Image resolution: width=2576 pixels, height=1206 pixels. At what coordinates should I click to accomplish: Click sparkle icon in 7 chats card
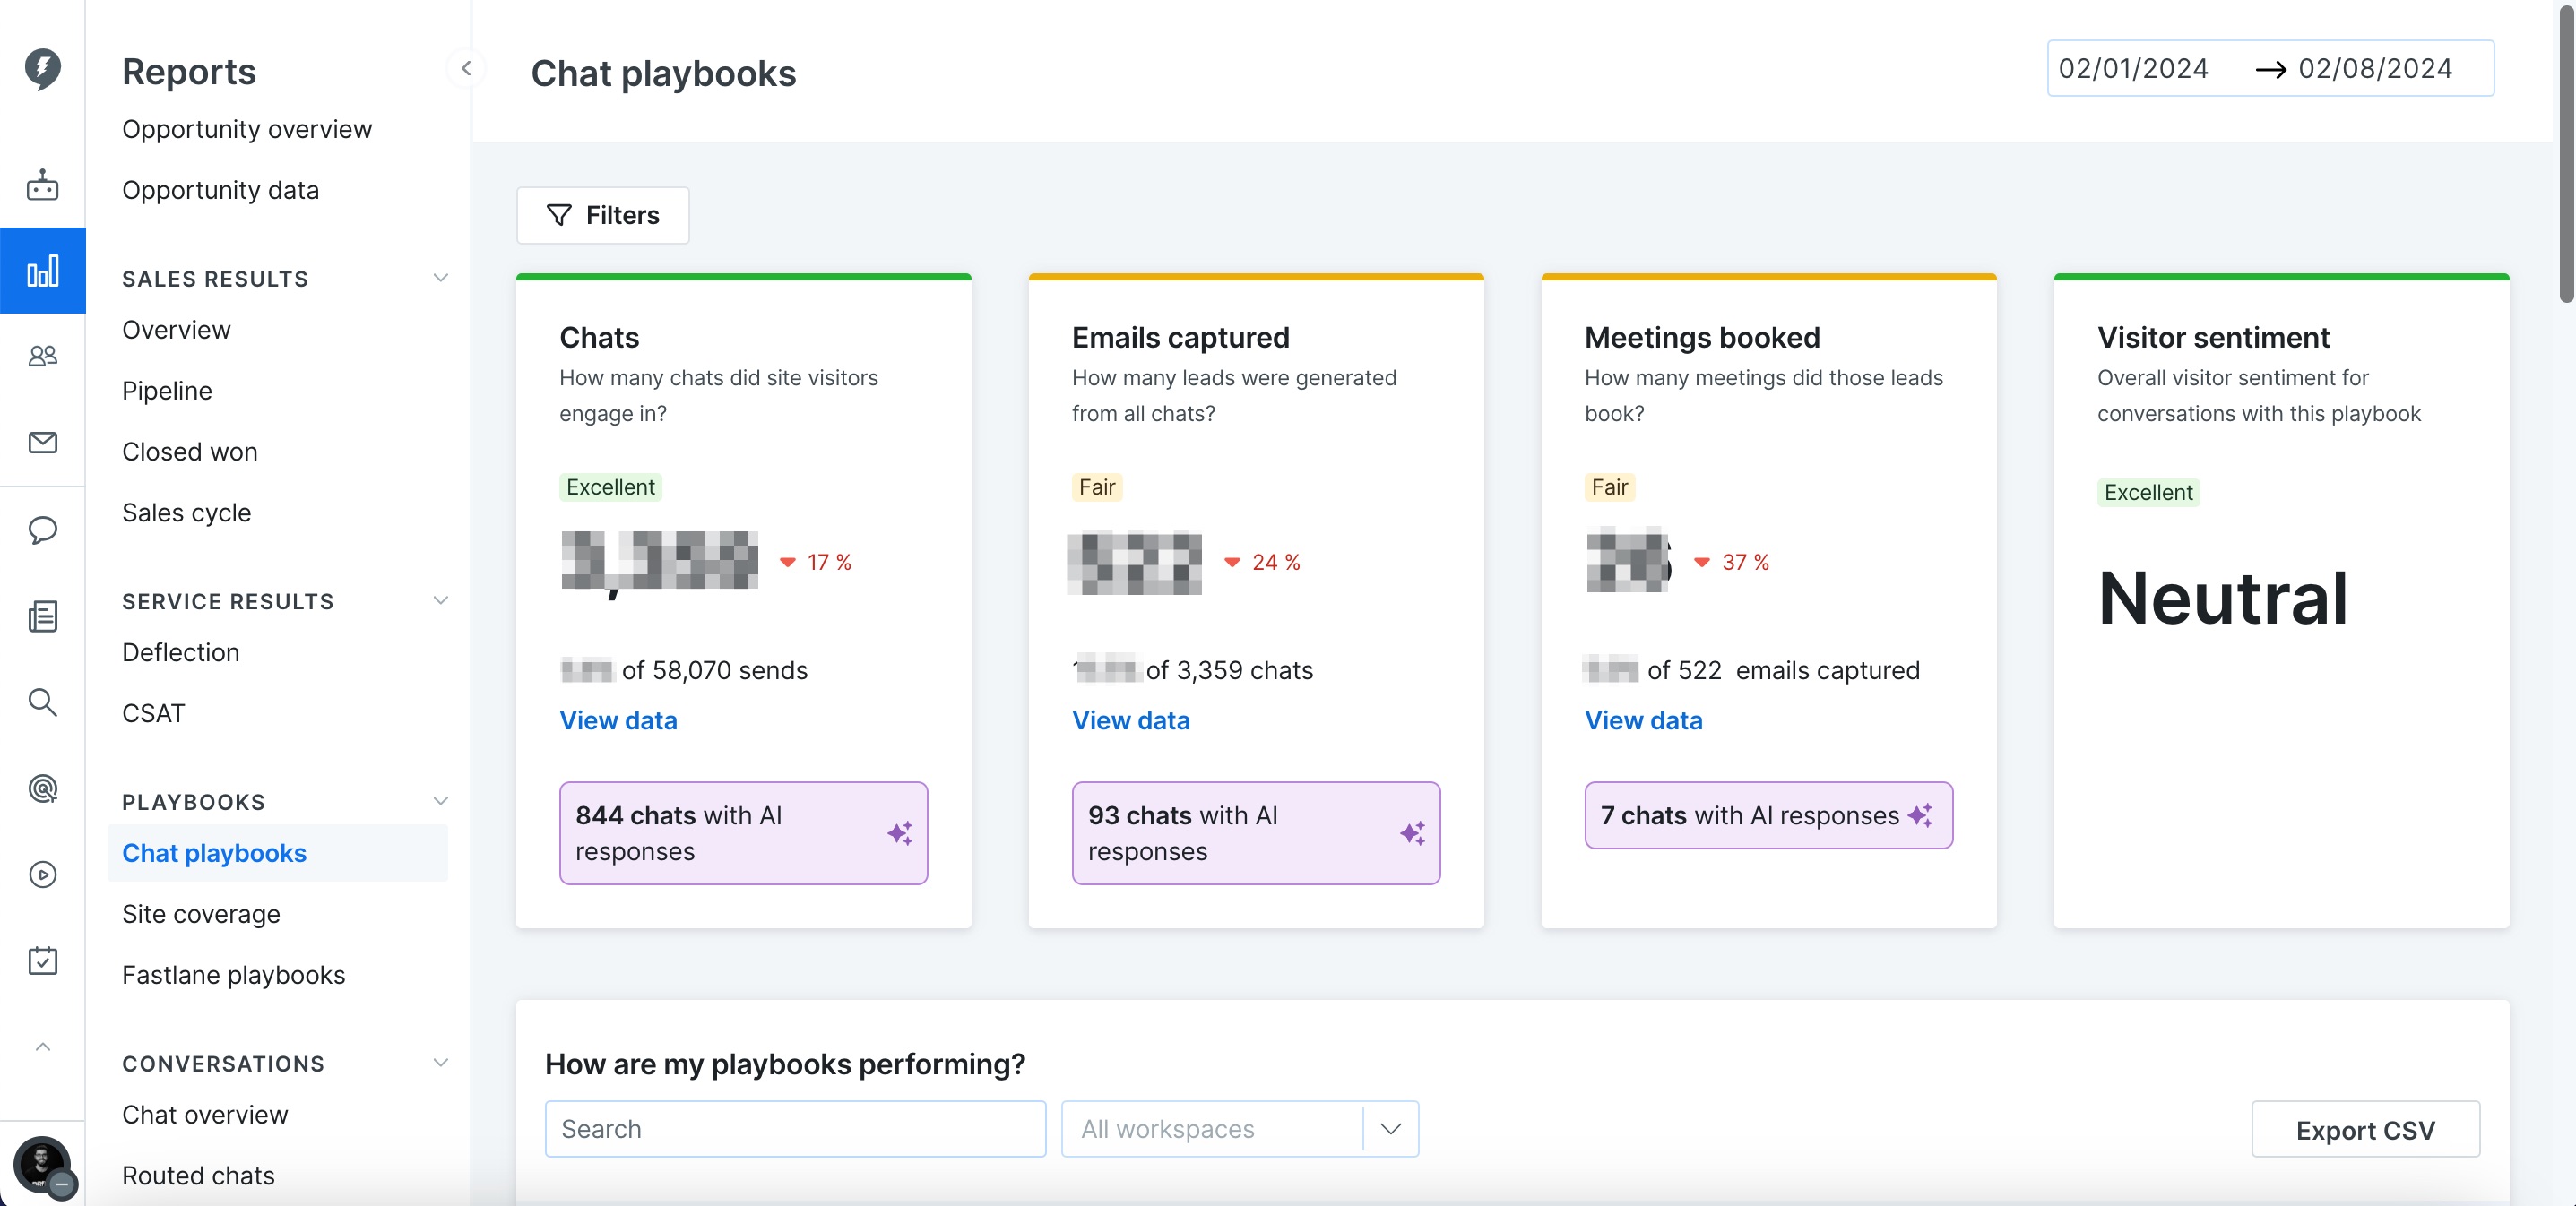point(1920,815)
